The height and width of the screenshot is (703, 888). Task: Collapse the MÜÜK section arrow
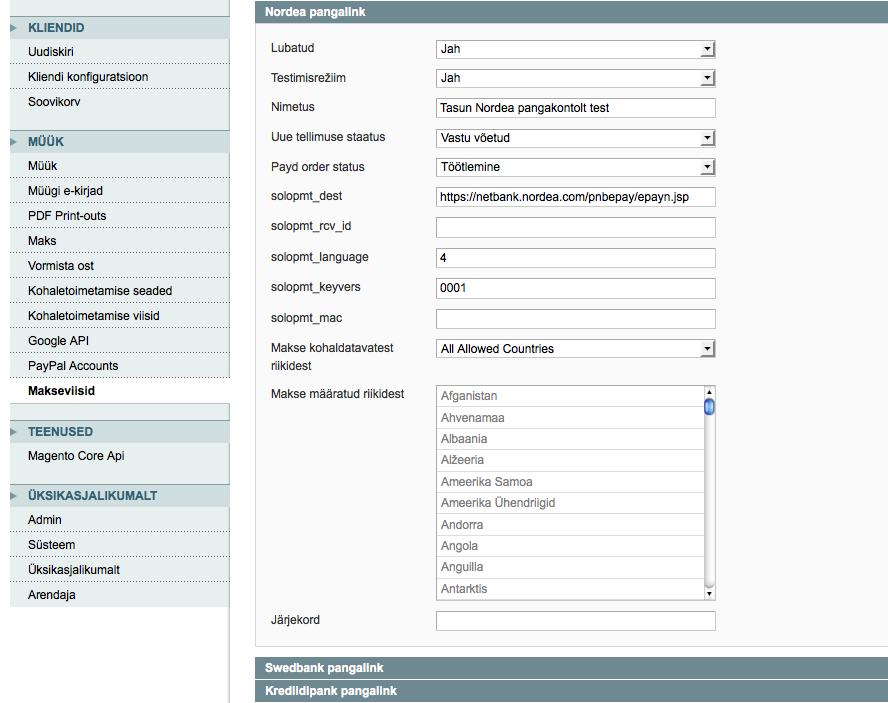pyautogui.click(x=13, y=142)
